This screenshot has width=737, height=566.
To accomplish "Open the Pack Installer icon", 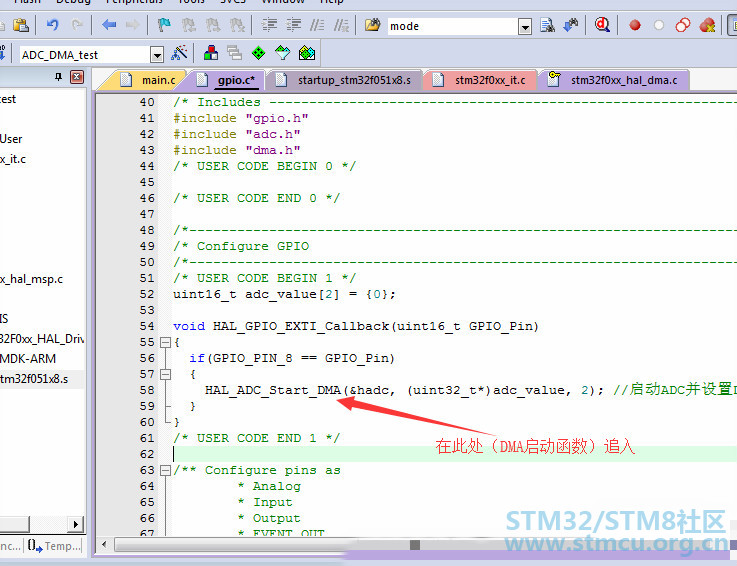I will (307, 53).
